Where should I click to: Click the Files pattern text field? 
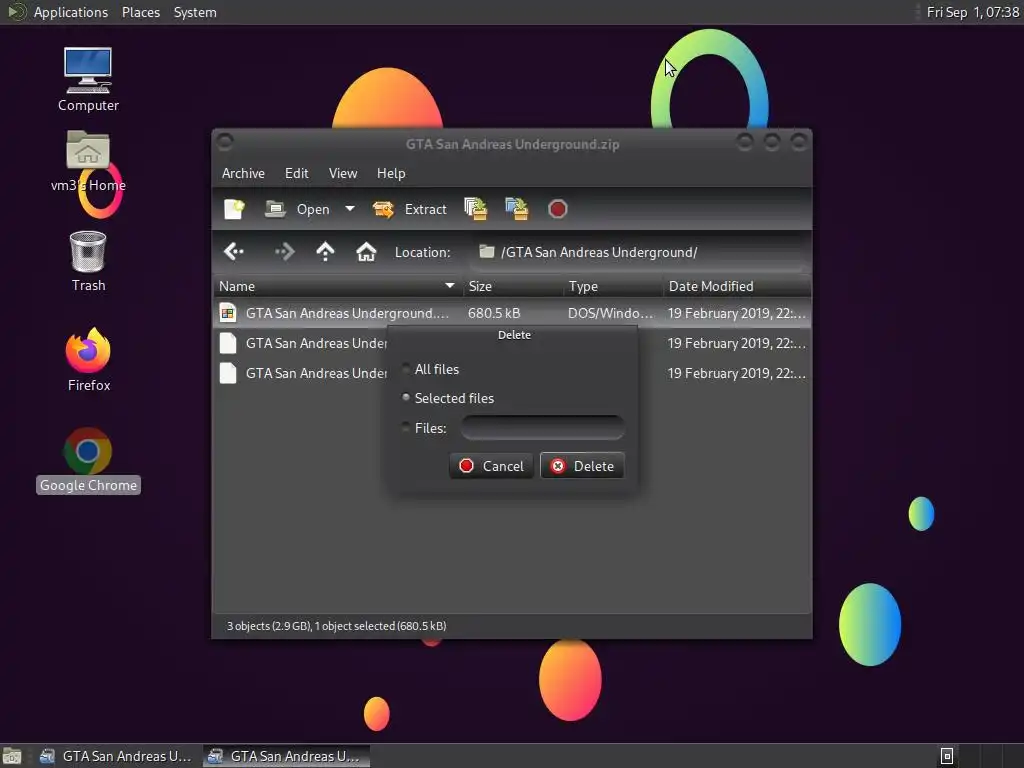542,428
